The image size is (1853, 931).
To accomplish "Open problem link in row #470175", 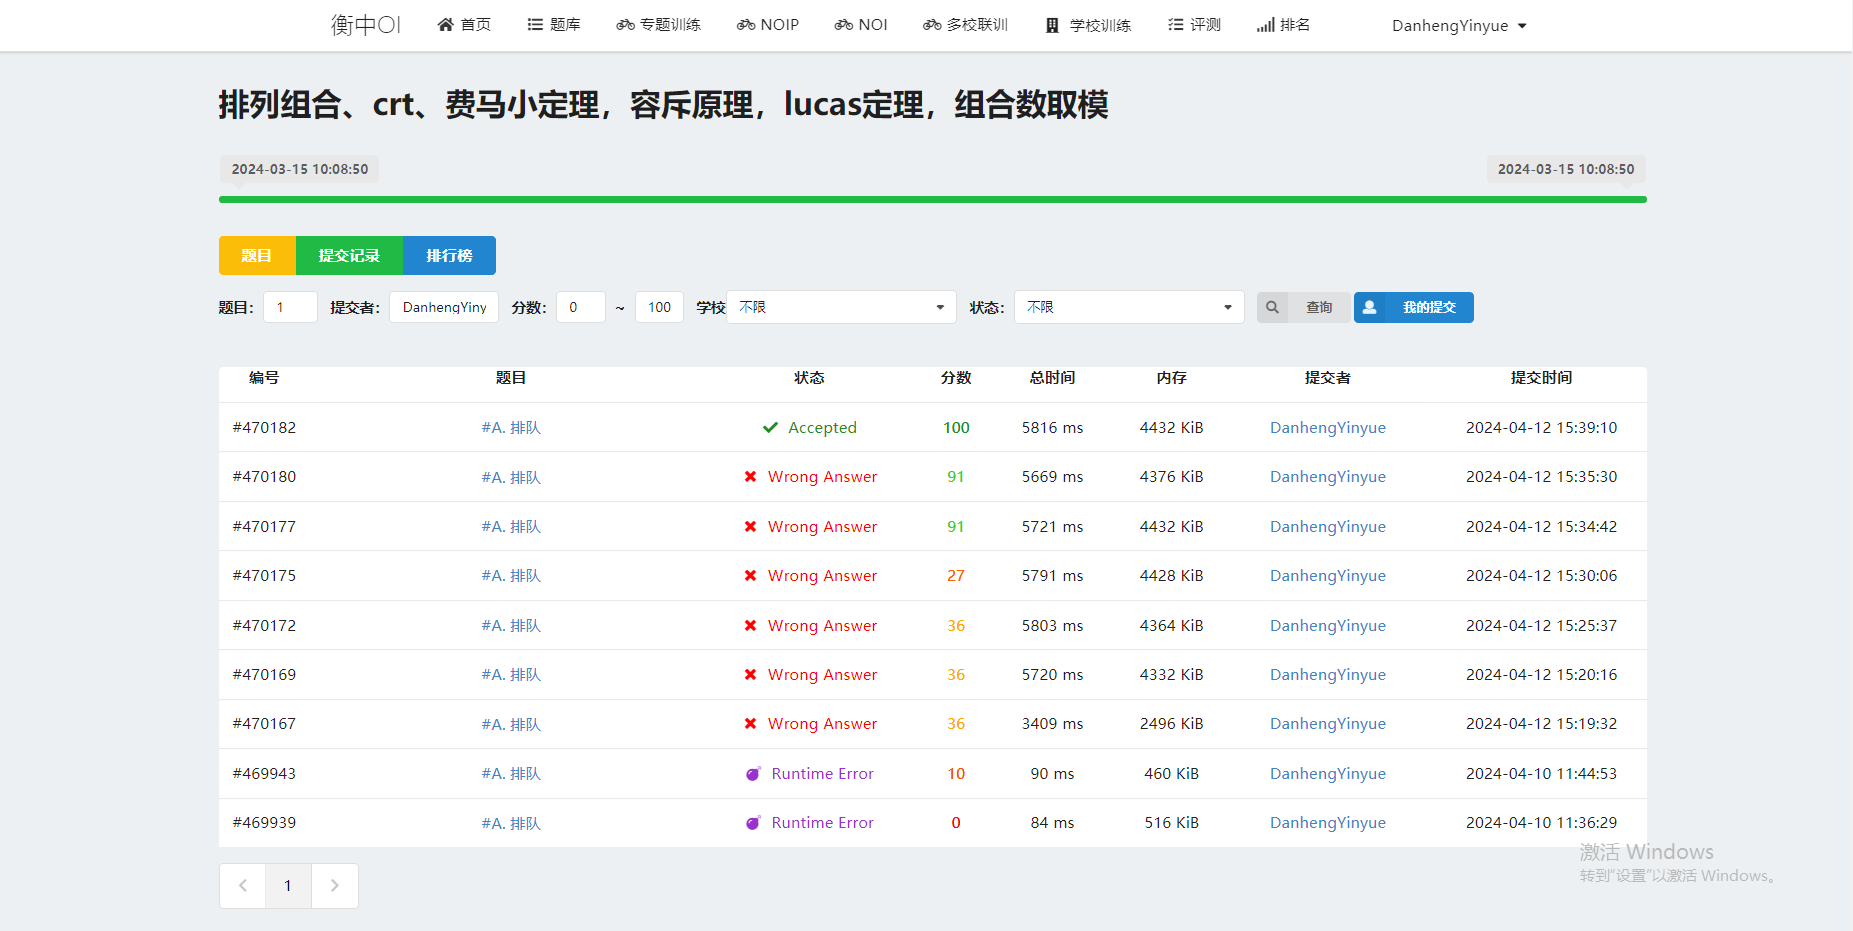I will (x=511, y=575).
